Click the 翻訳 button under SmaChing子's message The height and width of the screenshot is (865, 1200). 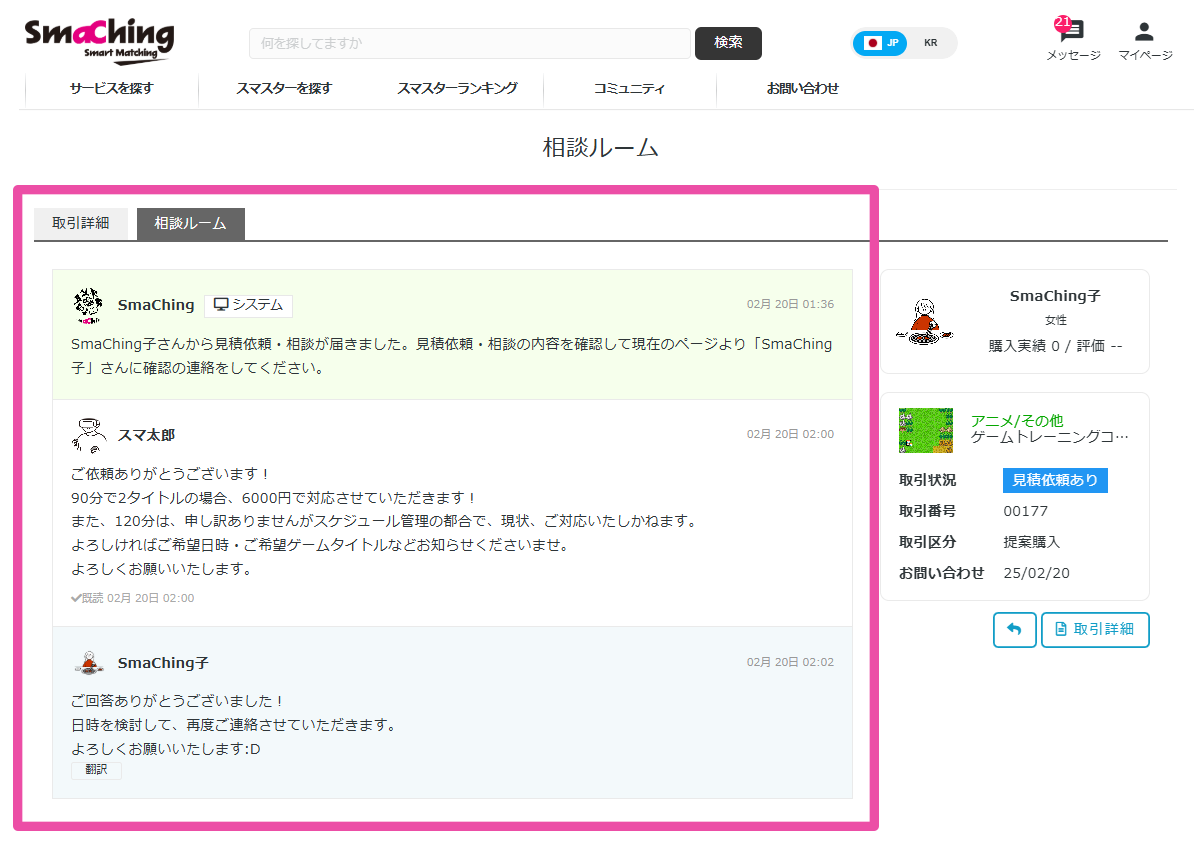pos(96,770)
